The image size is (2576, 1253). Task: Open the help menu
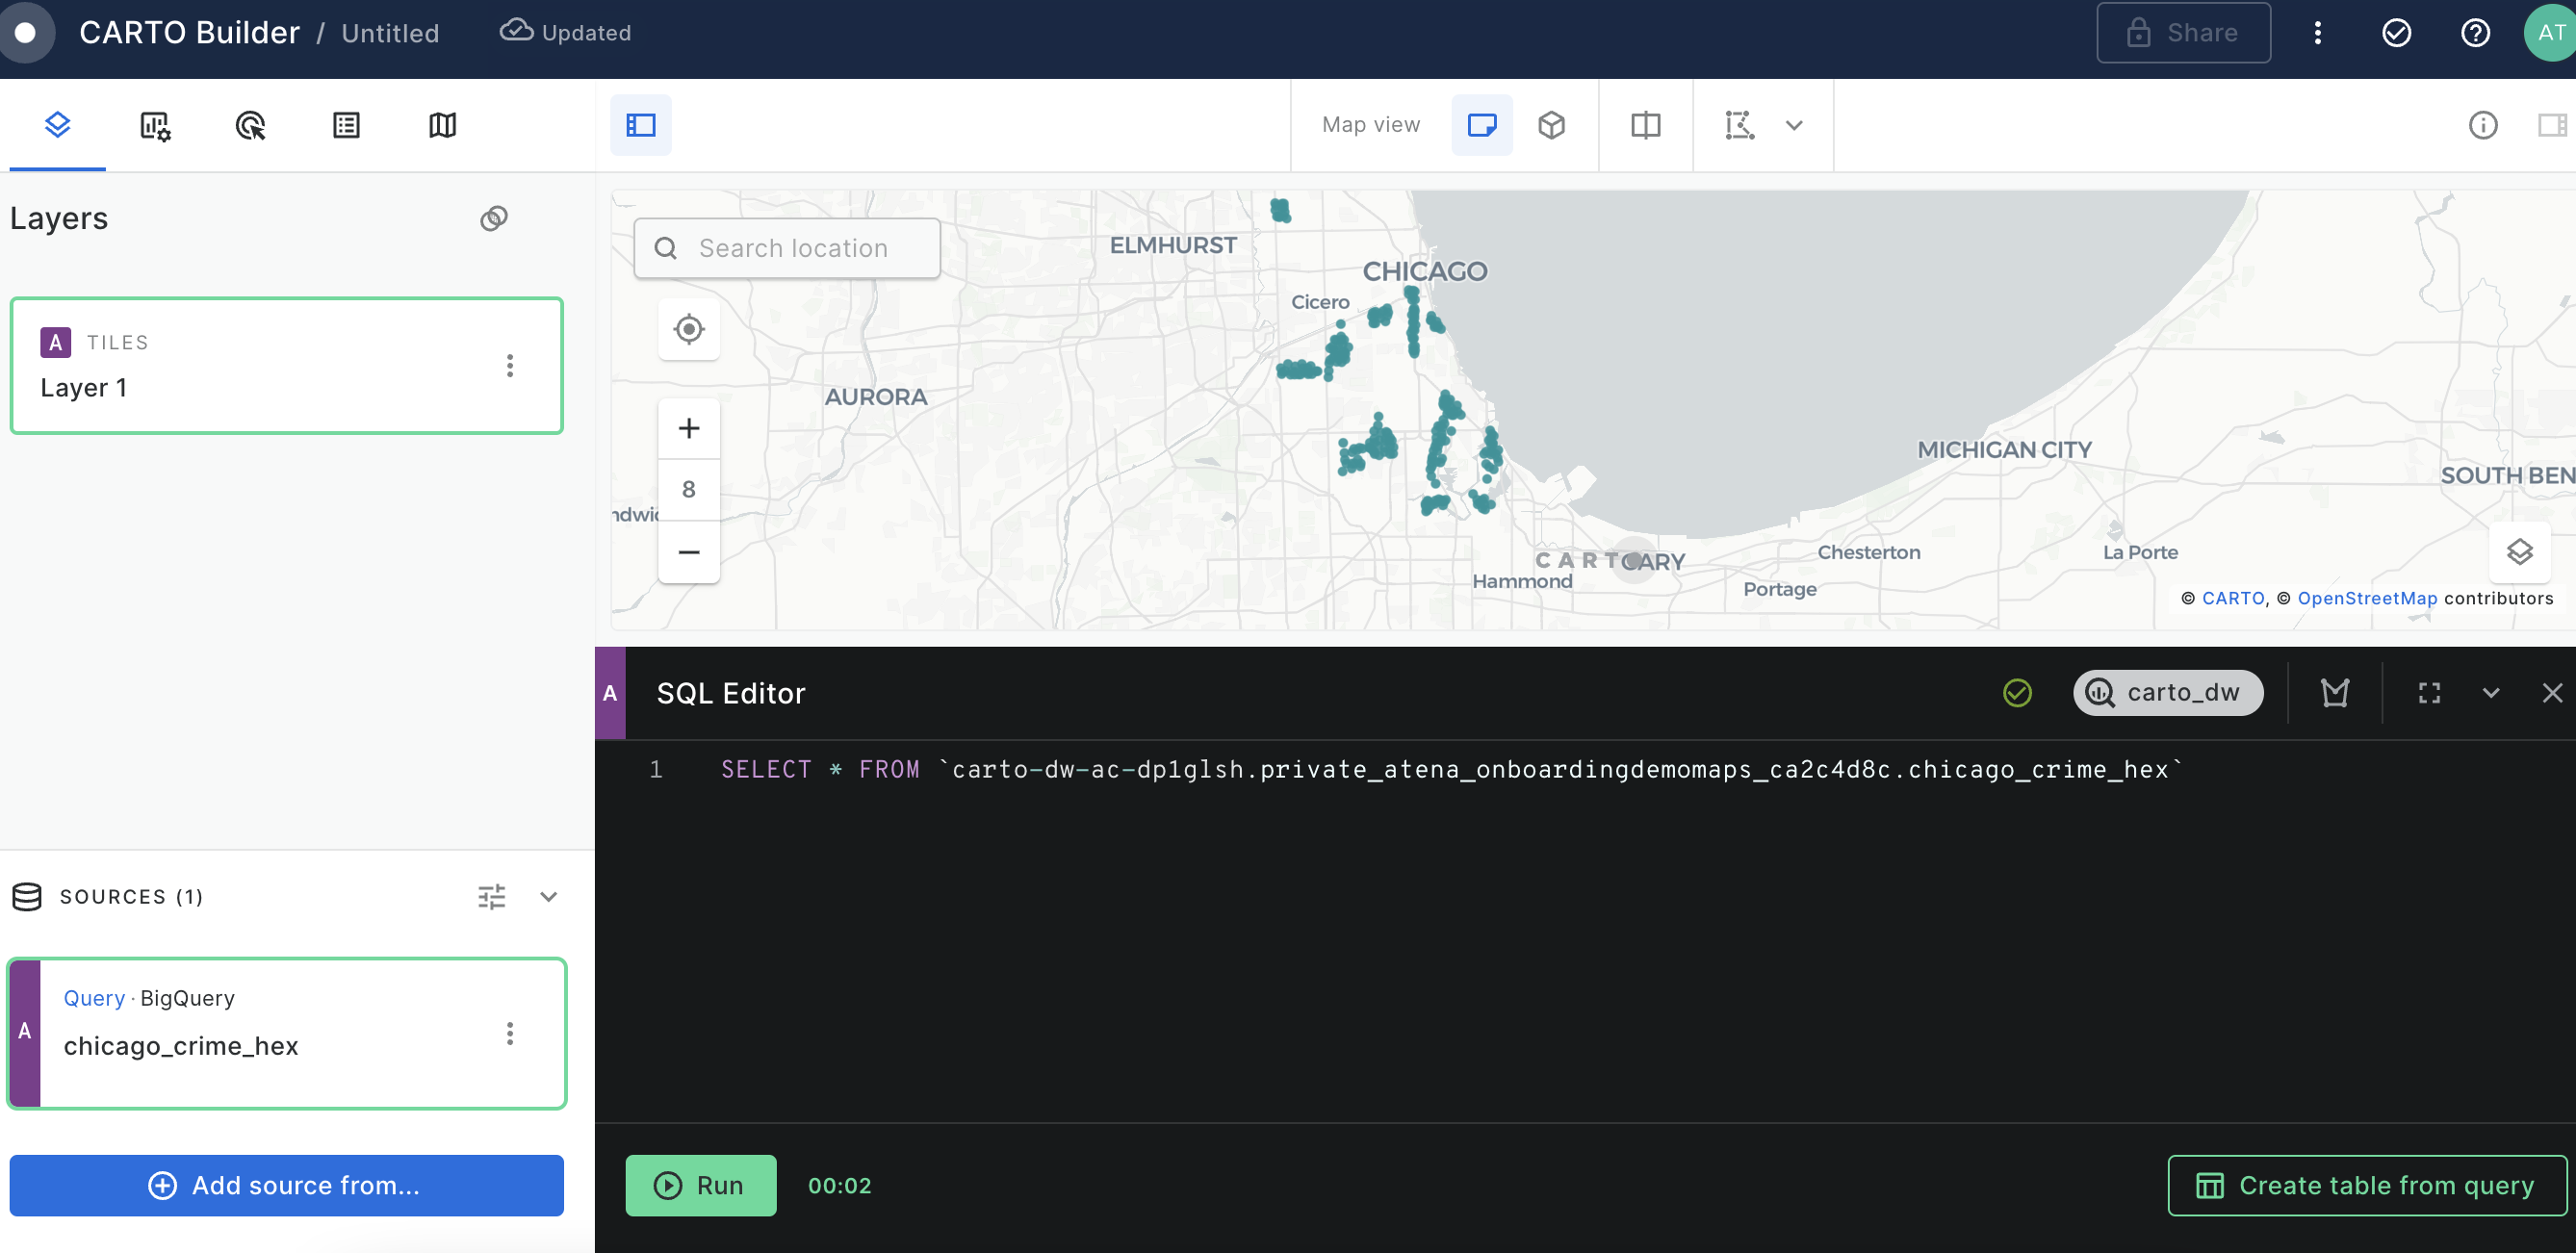pos(2475,33)
